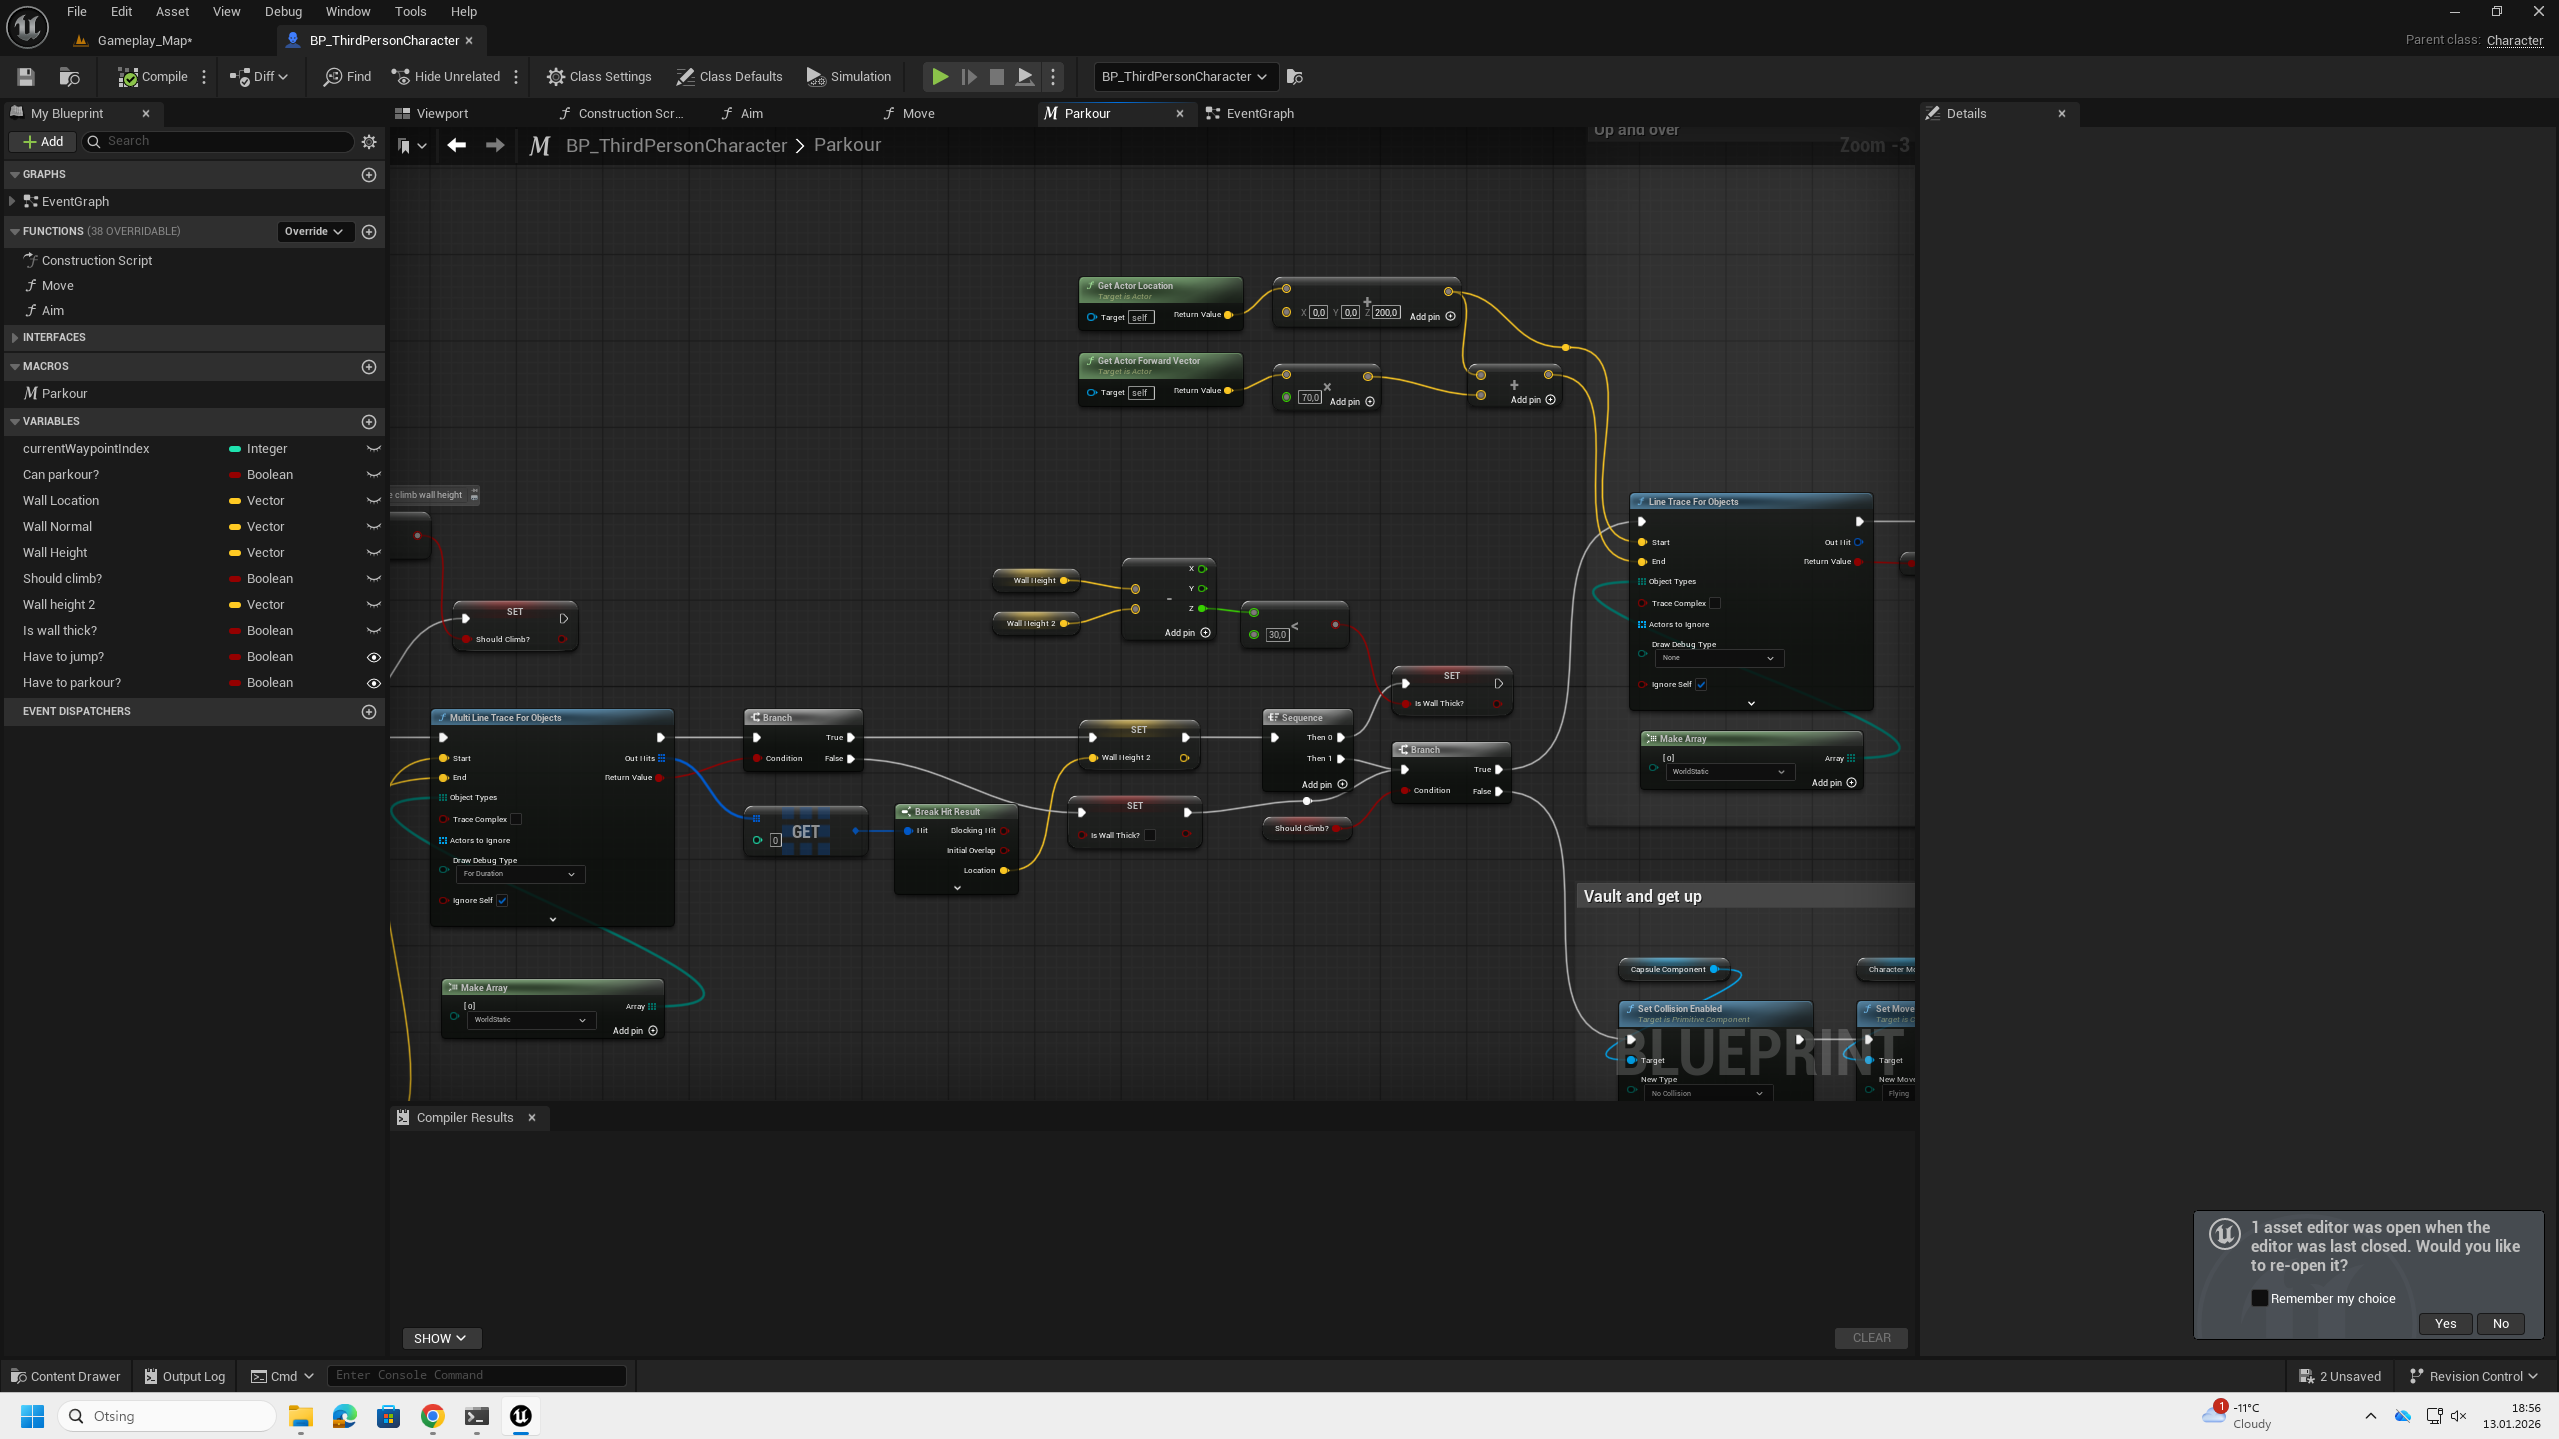Toggle eye visibility for Have to jump?
The width and height of the screenshot is (2559, 1439).
pos(373,656)
